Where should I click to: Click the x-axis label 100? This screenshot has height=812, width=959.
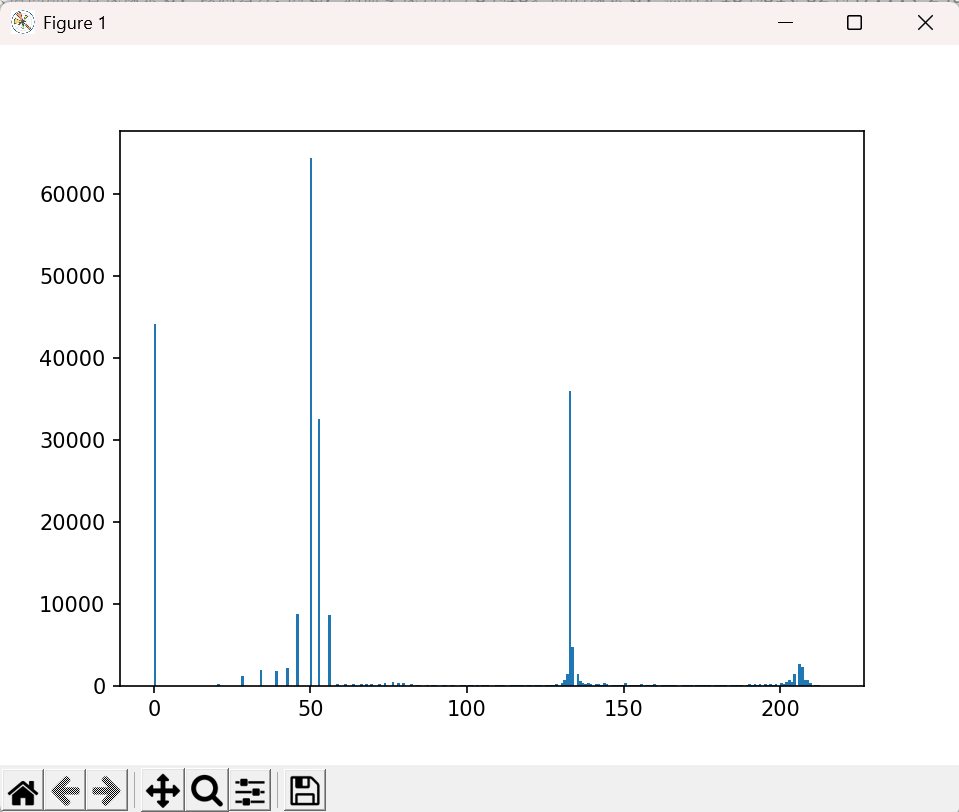coord(467,709)
